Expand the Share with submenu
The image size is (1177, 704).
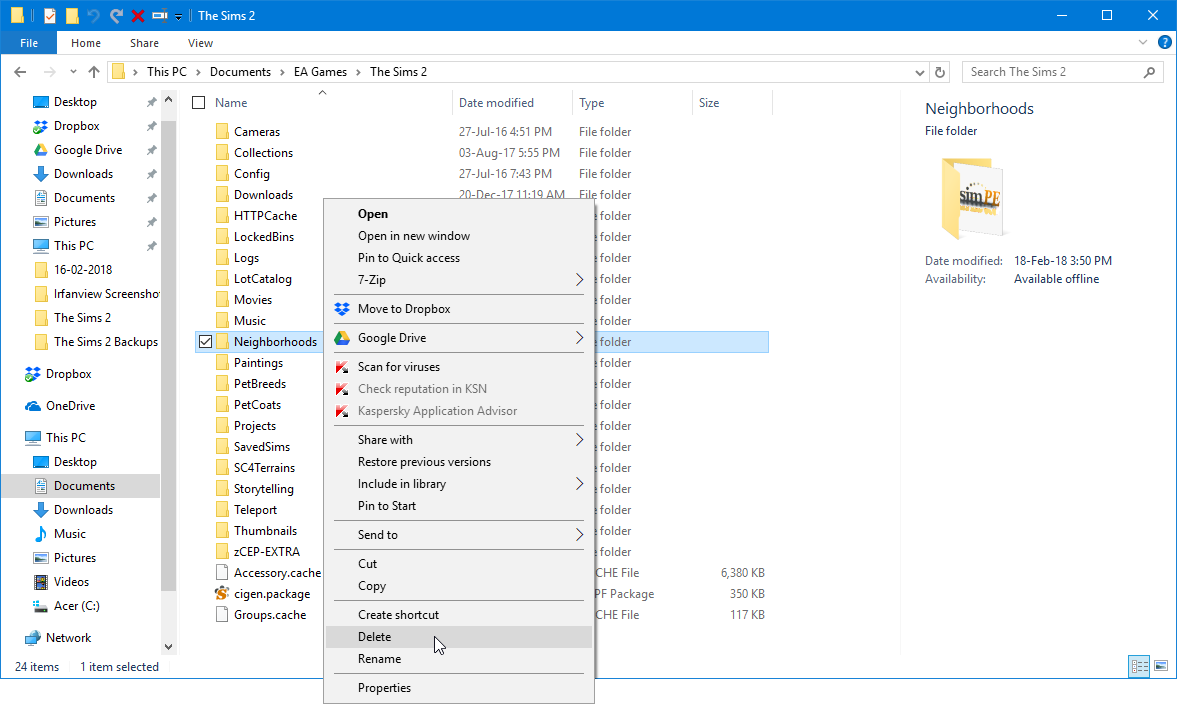(579, 439)
